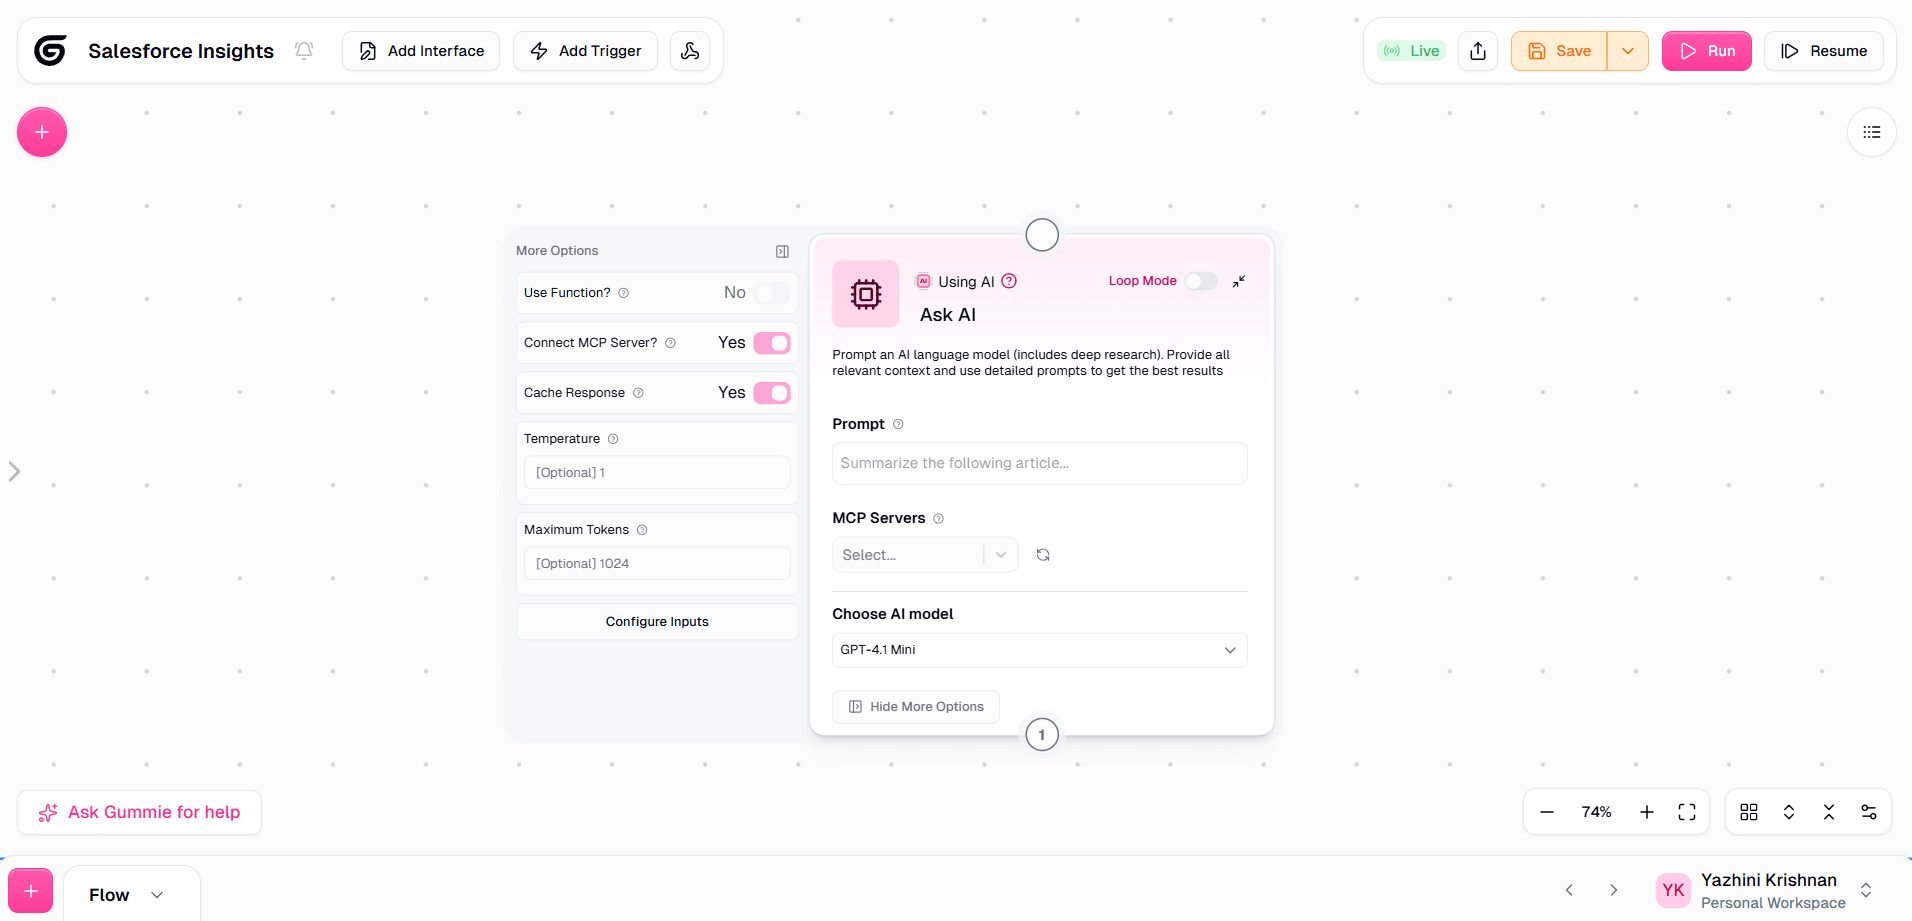Image resolution: width=1912 pixels, height=921 pixels.
Task: Toggle the Use Function switch
Action: (771, 293)
